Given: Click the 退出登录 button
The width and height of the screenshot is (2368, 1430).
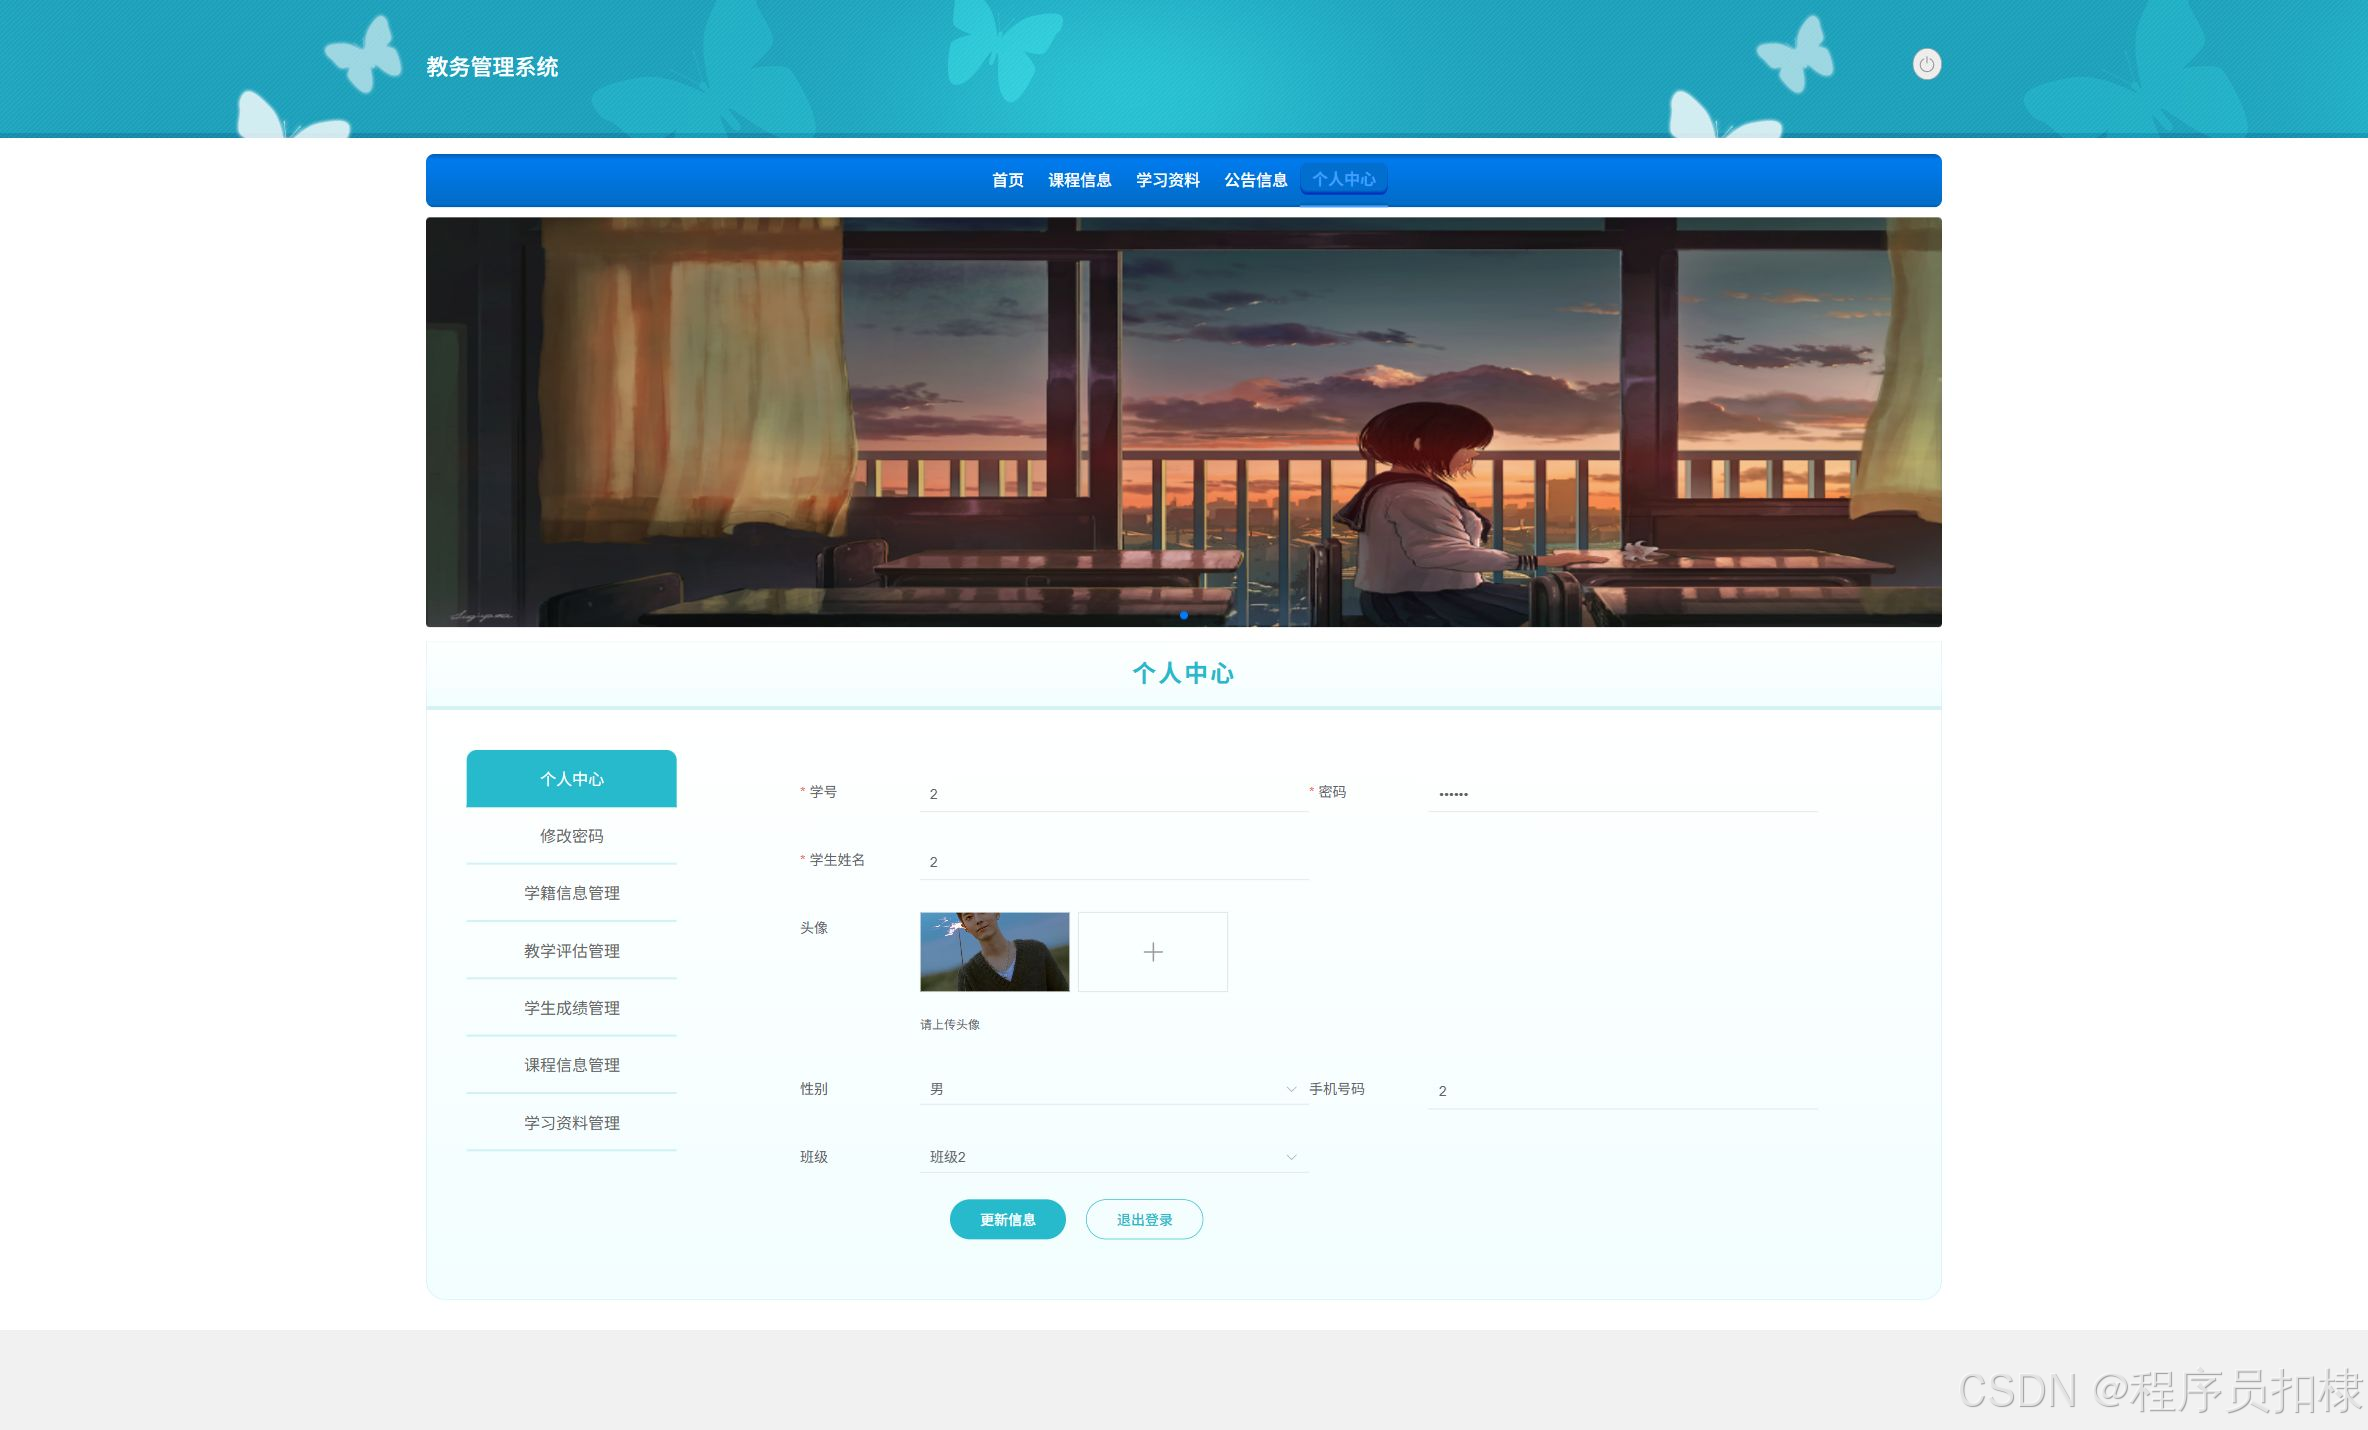Looking at the screenshot, I should [x=1144, y=1219].
